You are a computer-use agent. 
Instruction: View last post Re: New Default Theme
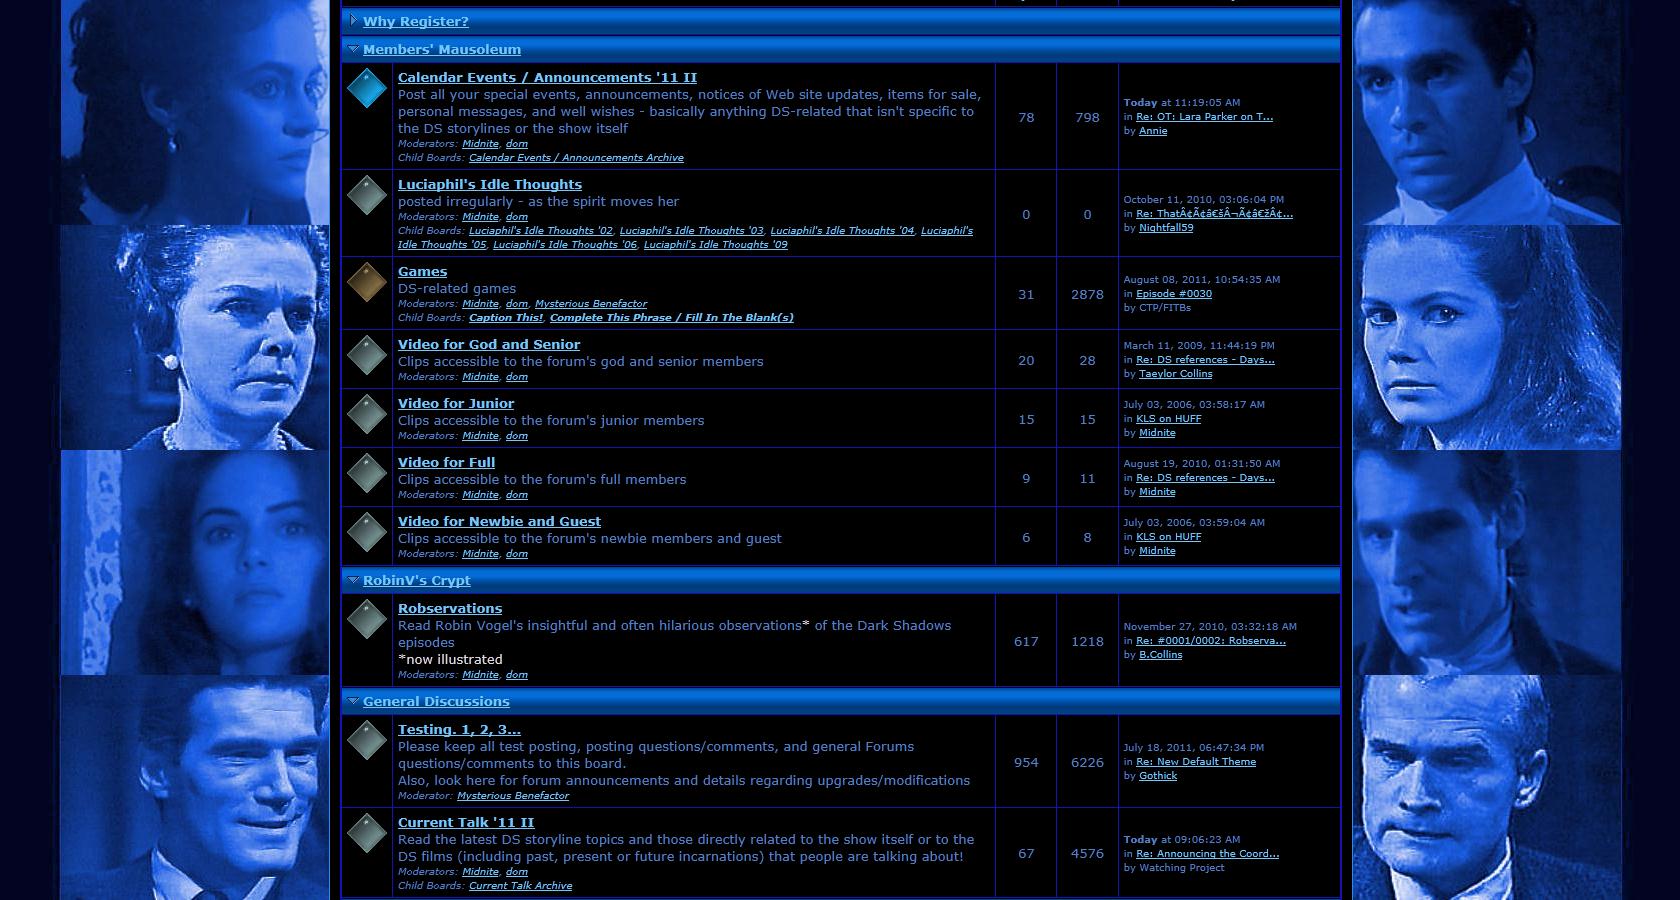point(1195,762)
